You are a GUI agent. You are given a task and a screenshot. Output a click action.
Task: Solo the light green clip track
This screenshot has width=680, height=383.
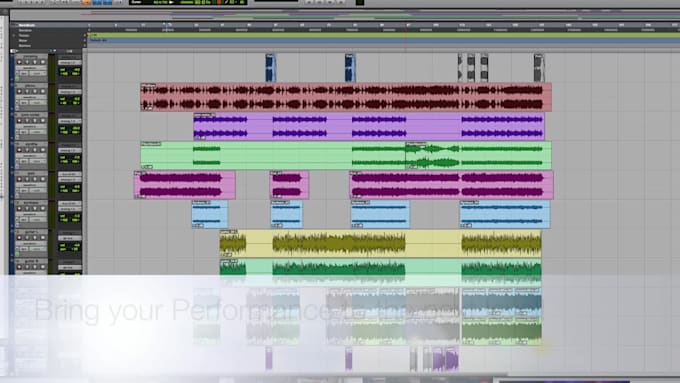[35, 150]
